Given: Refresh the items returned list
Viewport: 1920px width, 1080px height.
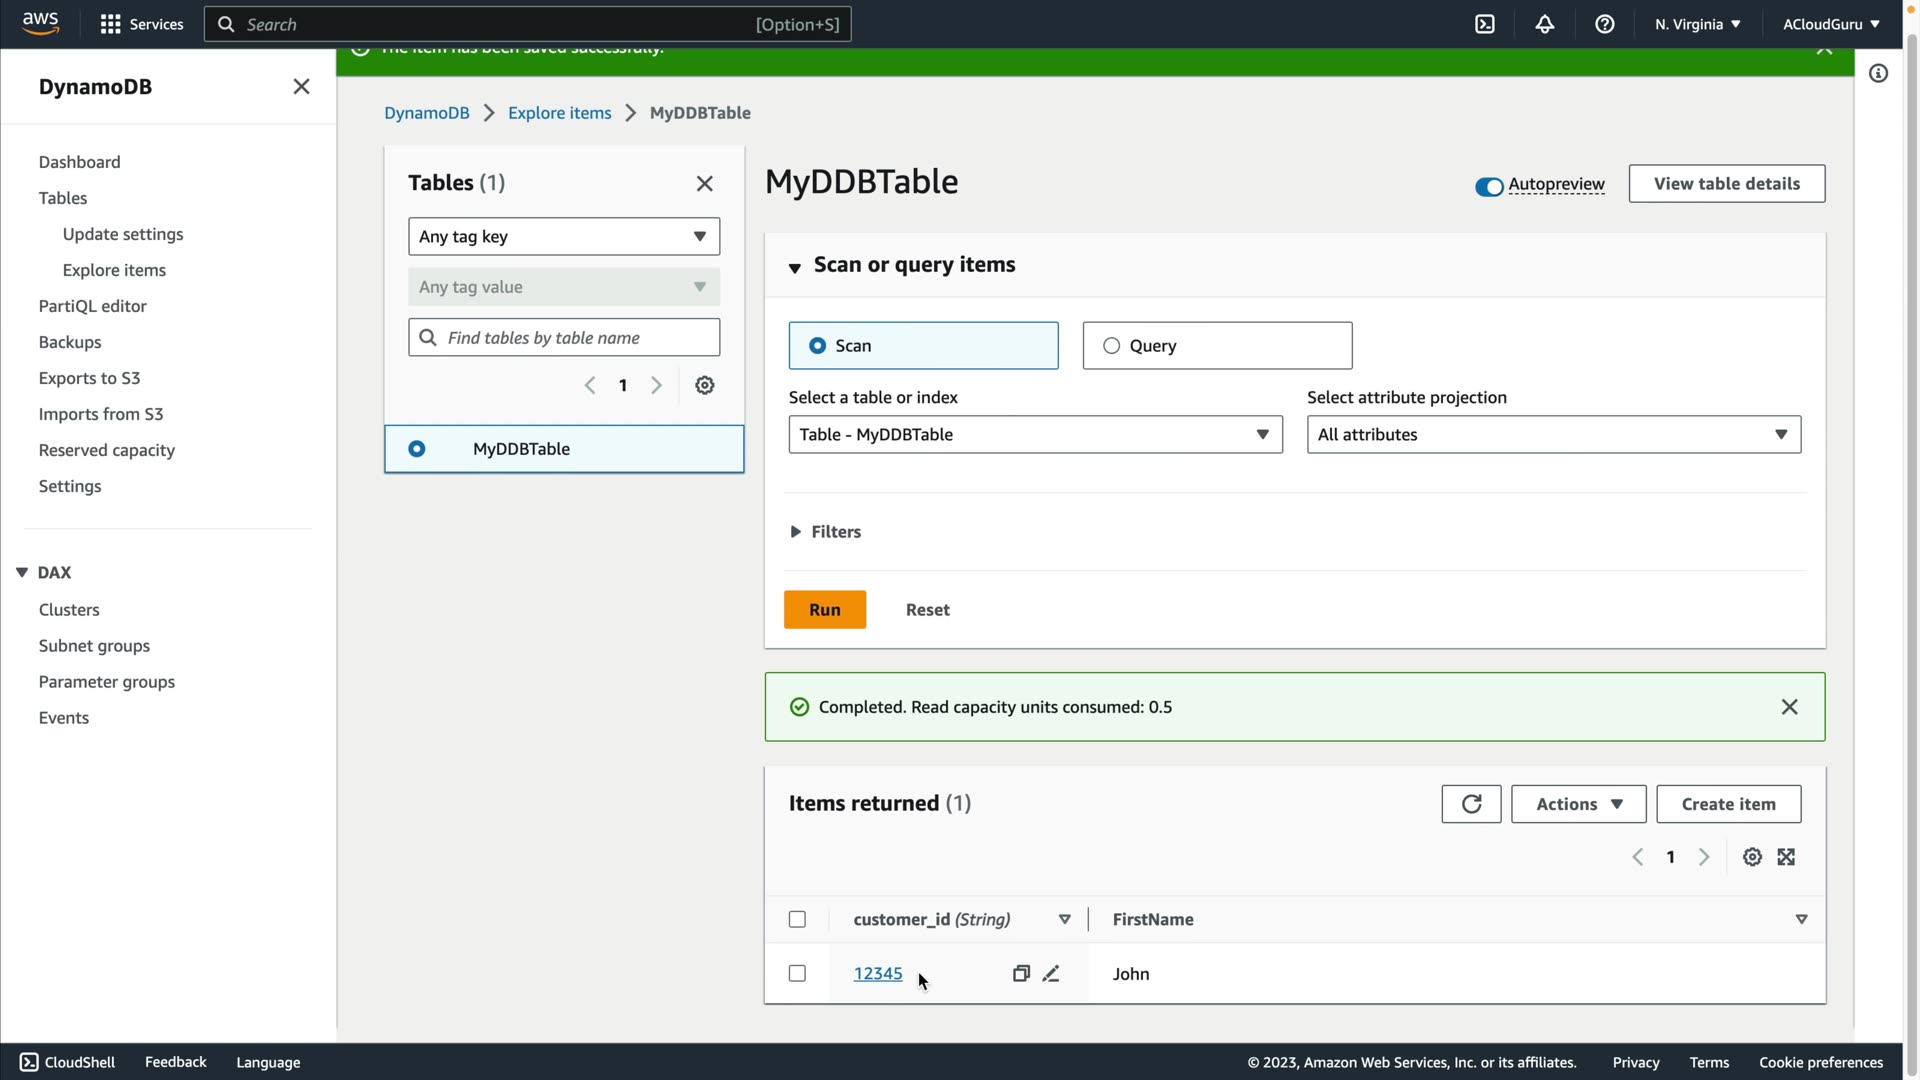Looking at the screenshot, I should [x=1471, y=804].
